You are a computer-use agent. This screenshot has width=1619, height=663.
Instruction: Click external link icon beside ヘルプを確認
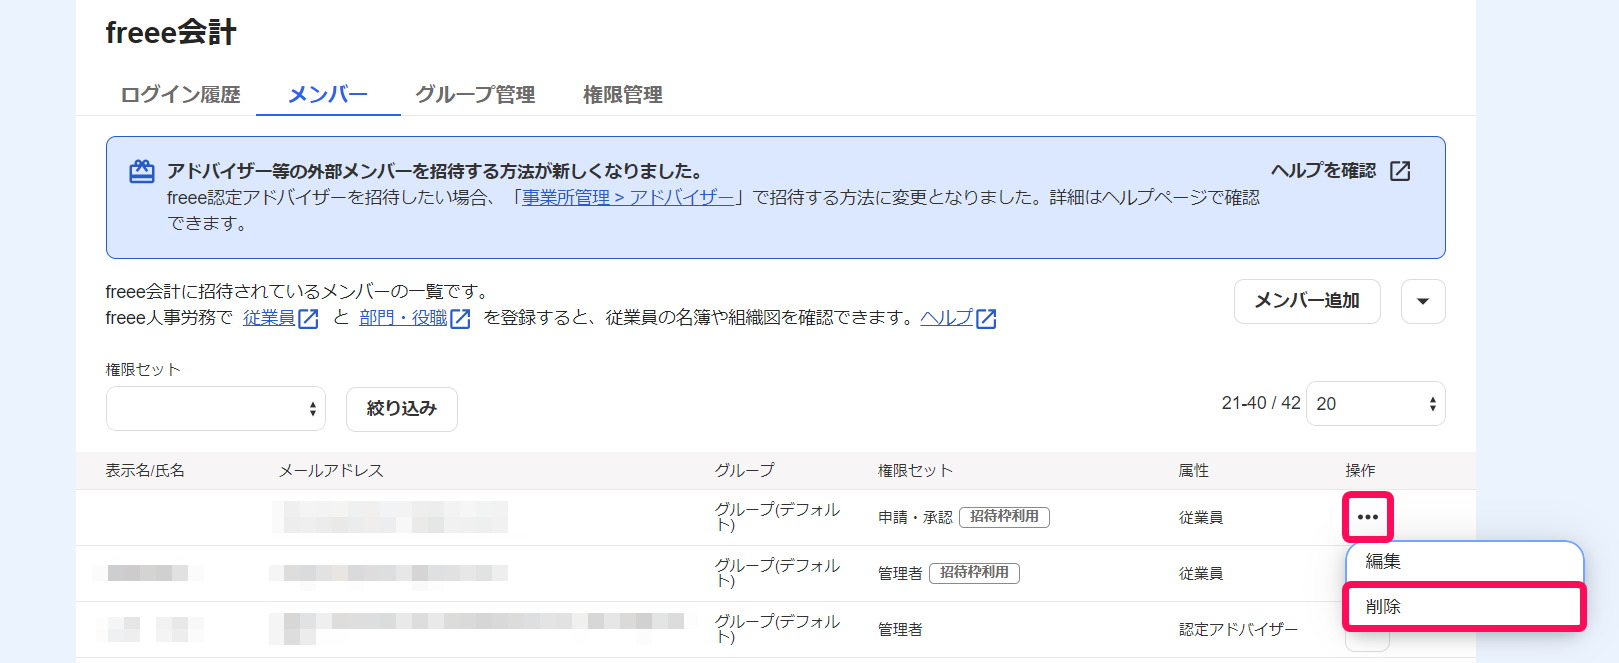click(x=1400, y=171)
